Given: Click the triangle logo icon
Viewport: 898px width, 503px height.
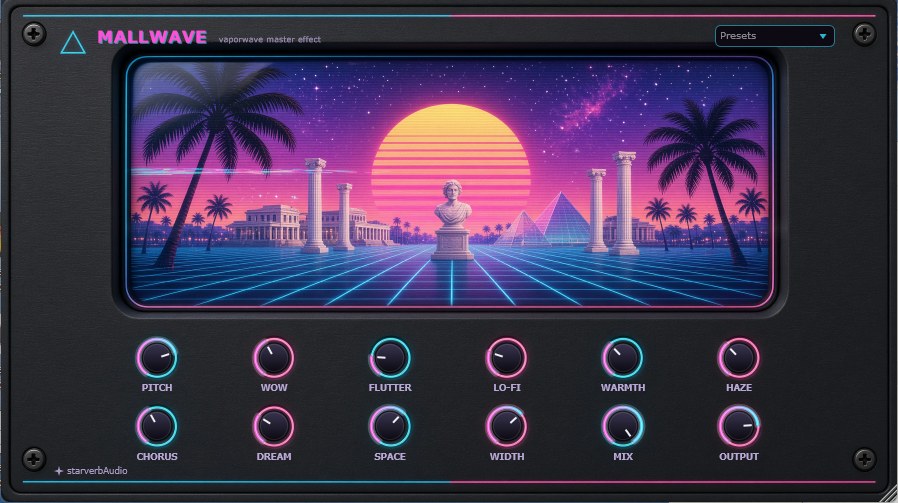Looking at the screenshot, I should tap(73, 43).
